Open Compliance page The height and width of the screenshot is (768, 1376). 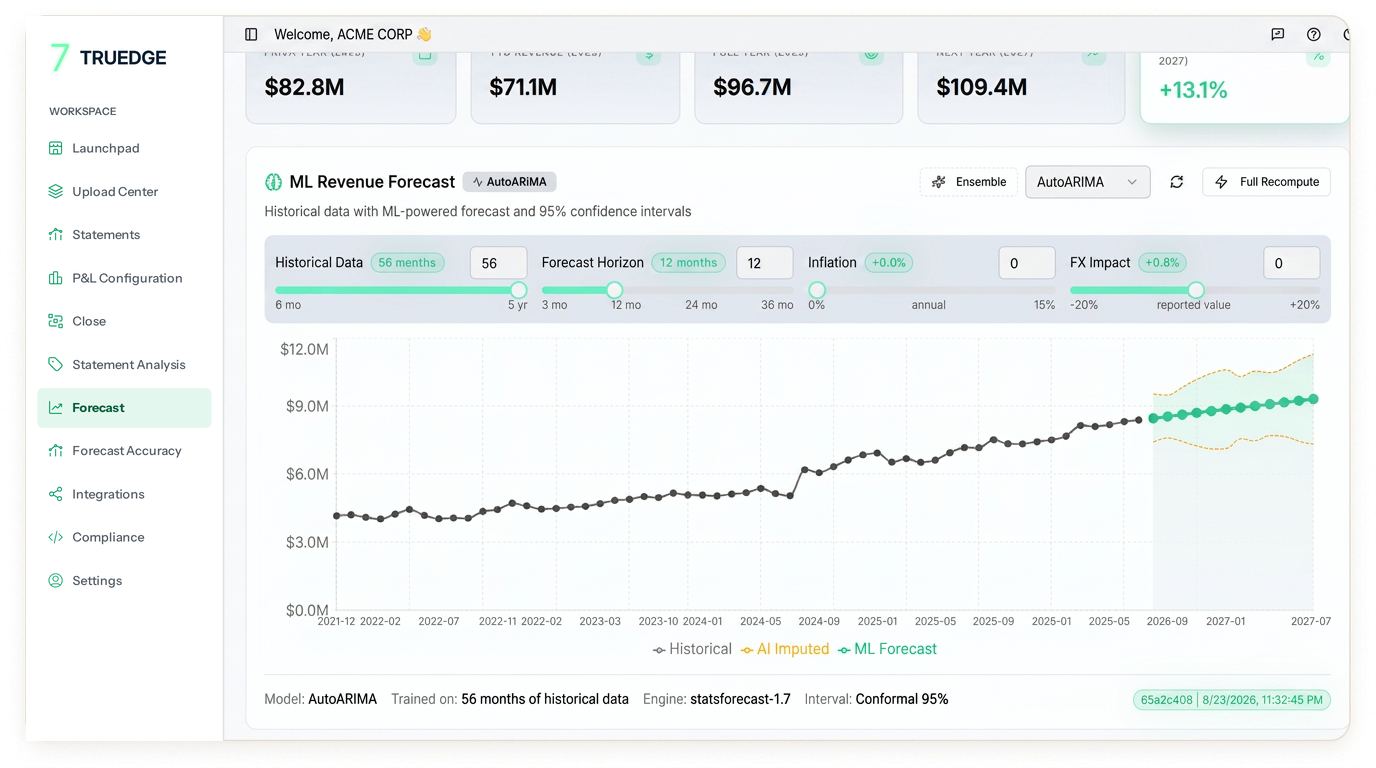[x=124, y=537]
